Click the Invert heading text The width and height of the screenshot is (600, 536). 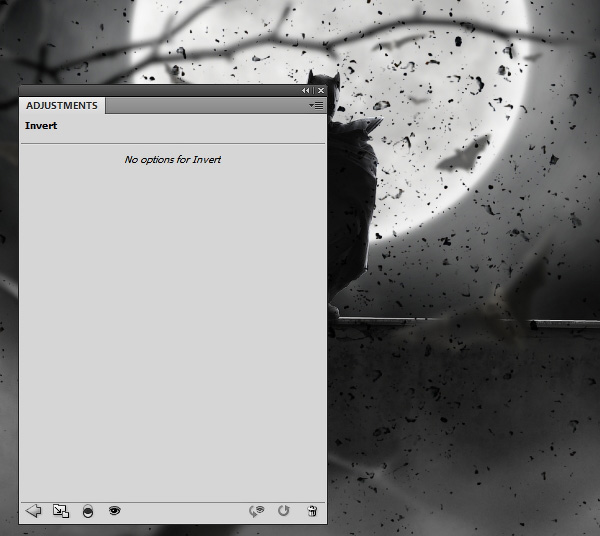tap(41, 125)
